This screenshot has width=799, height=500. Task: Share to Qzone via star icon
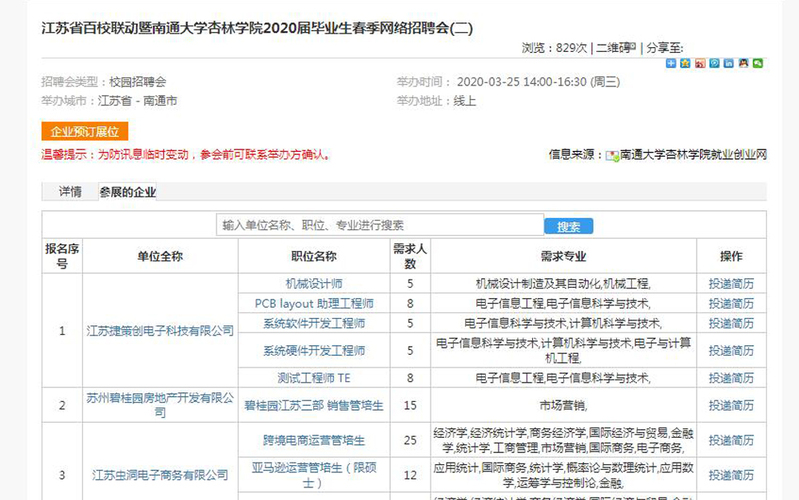tap(685, 63)
